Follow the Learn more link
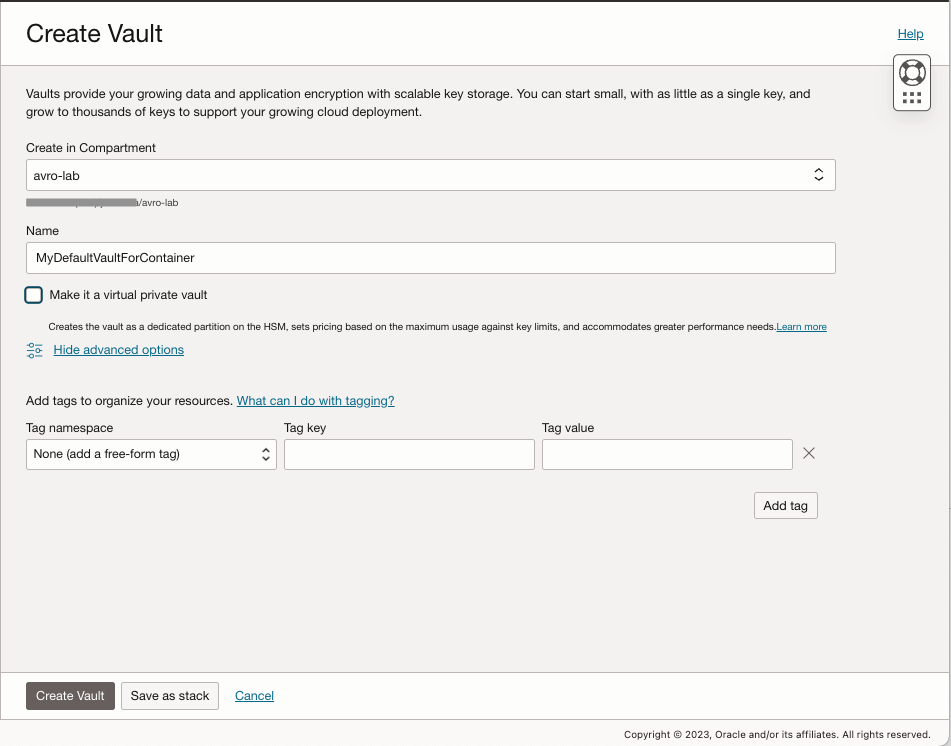 pos(801,327)
